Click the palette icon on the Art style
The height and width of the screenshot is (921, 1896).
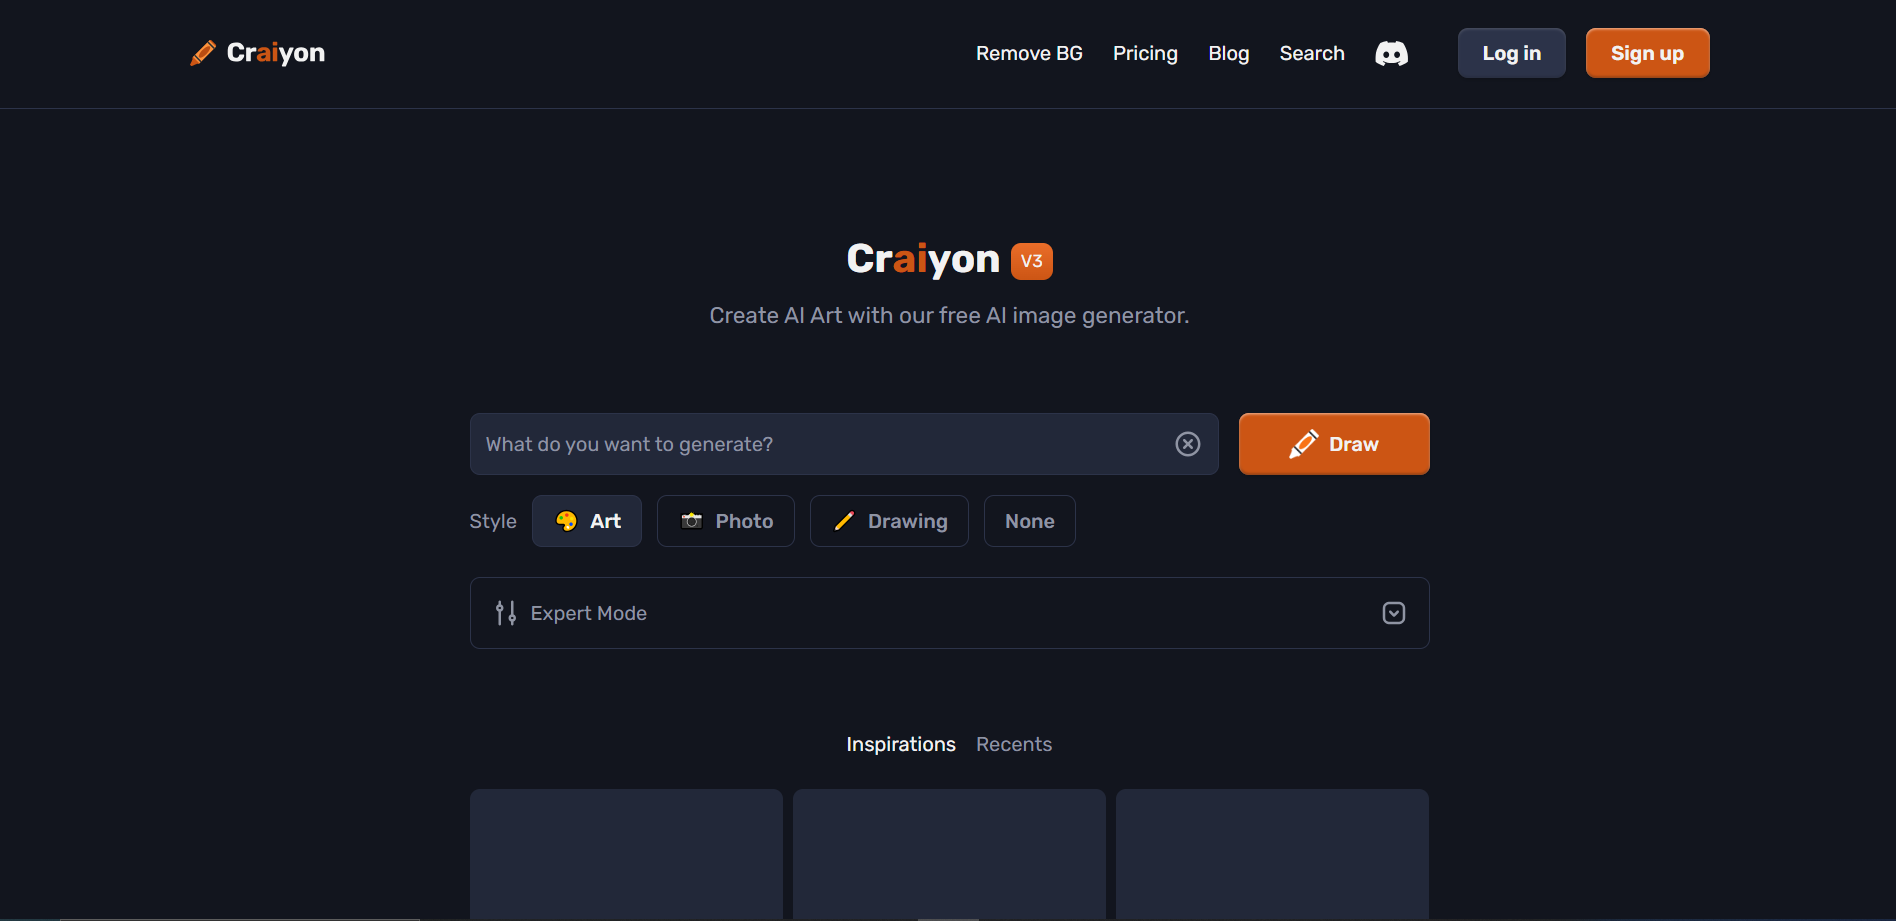pos(566,520)
